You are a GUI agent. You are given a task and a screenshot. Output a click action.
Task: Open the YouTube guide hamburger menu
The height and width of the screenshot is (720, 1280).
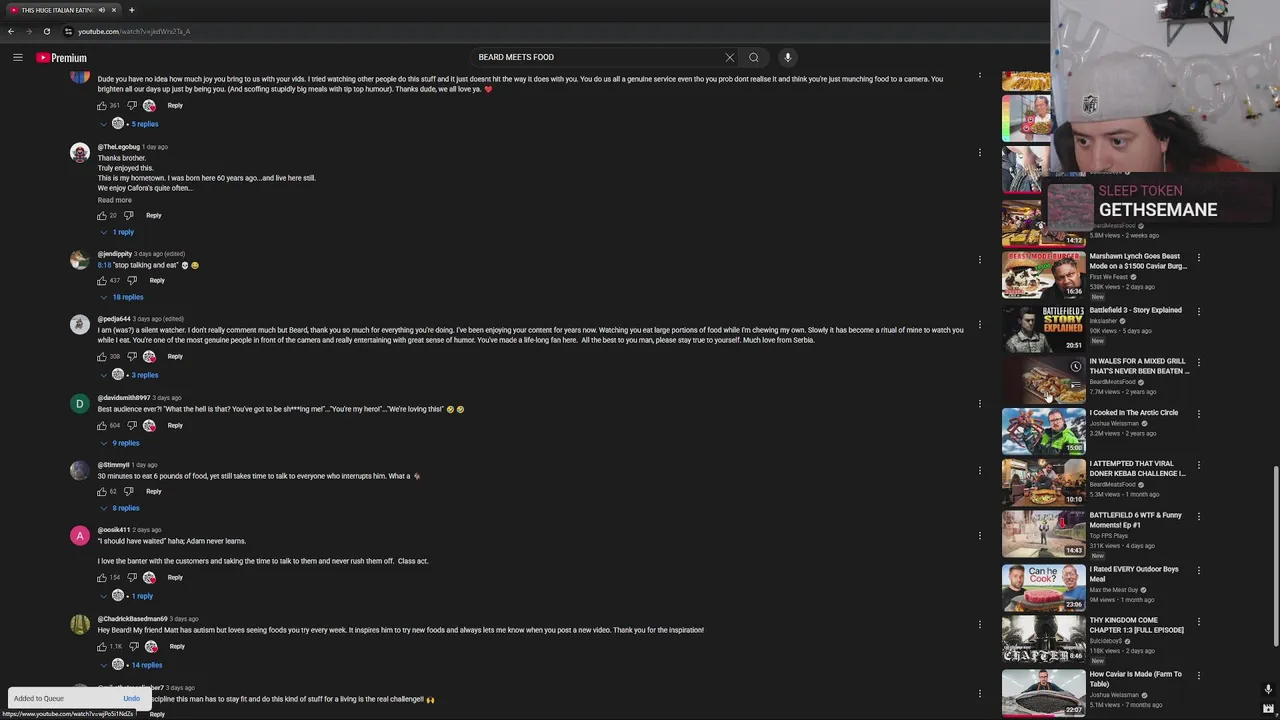tap(17, 58)
